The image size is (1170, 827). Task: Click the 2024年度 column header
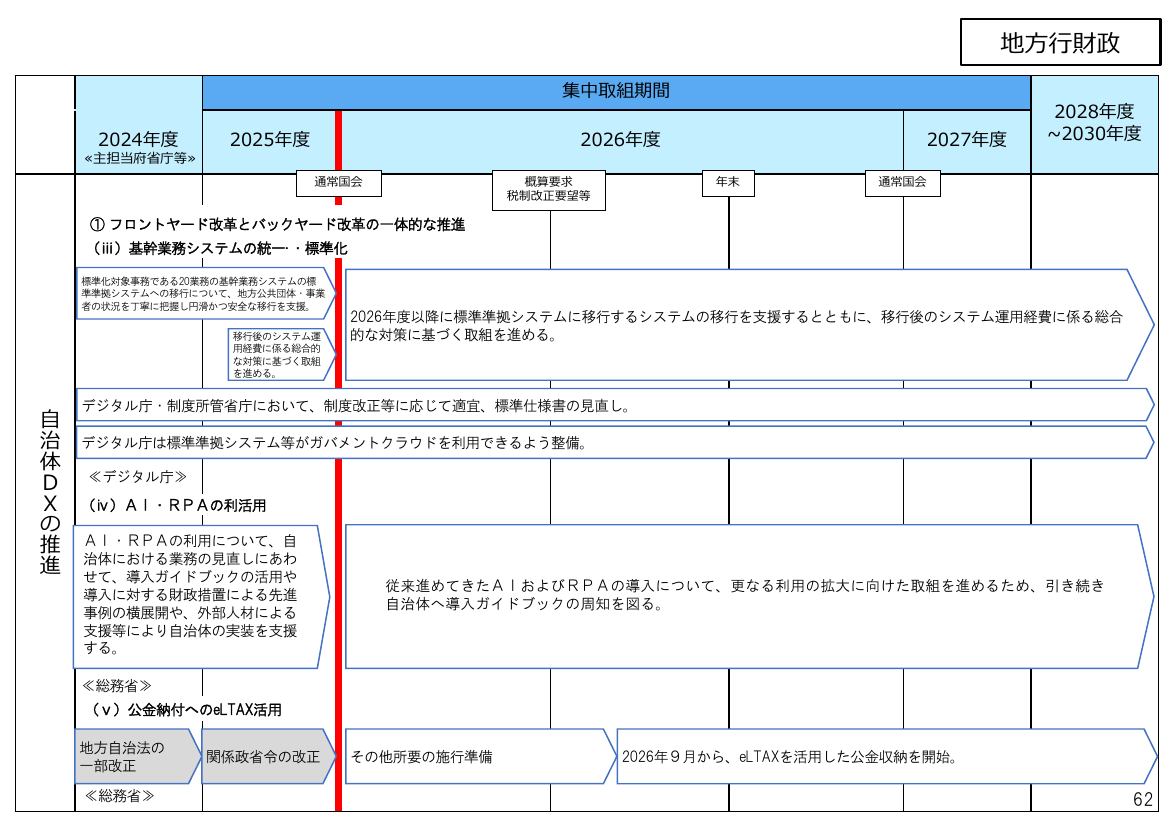click(x=138, y=139)
